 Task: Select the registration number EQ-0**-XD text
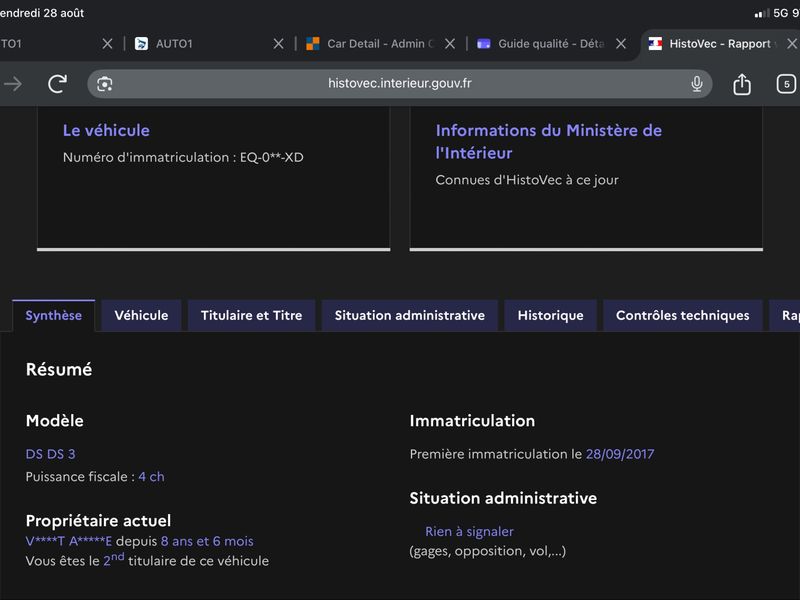[271, 157]
